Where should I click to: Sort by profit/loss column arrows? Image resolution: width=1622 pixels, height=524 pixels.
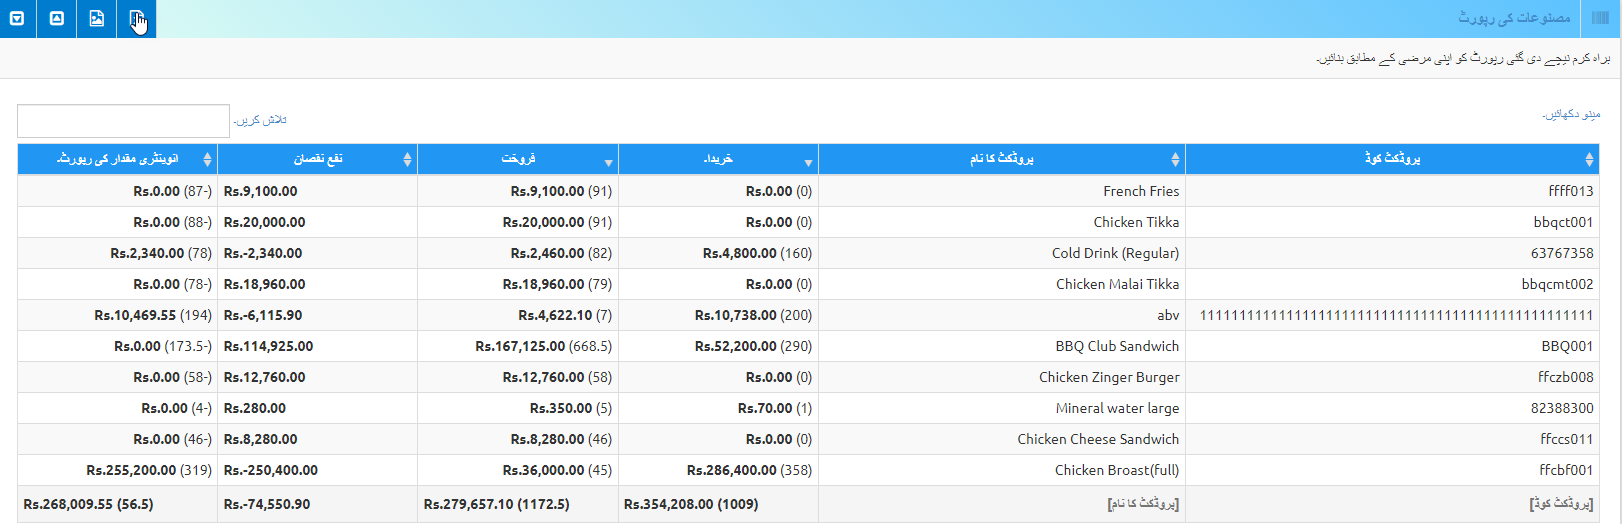click(x=407, y=160)
